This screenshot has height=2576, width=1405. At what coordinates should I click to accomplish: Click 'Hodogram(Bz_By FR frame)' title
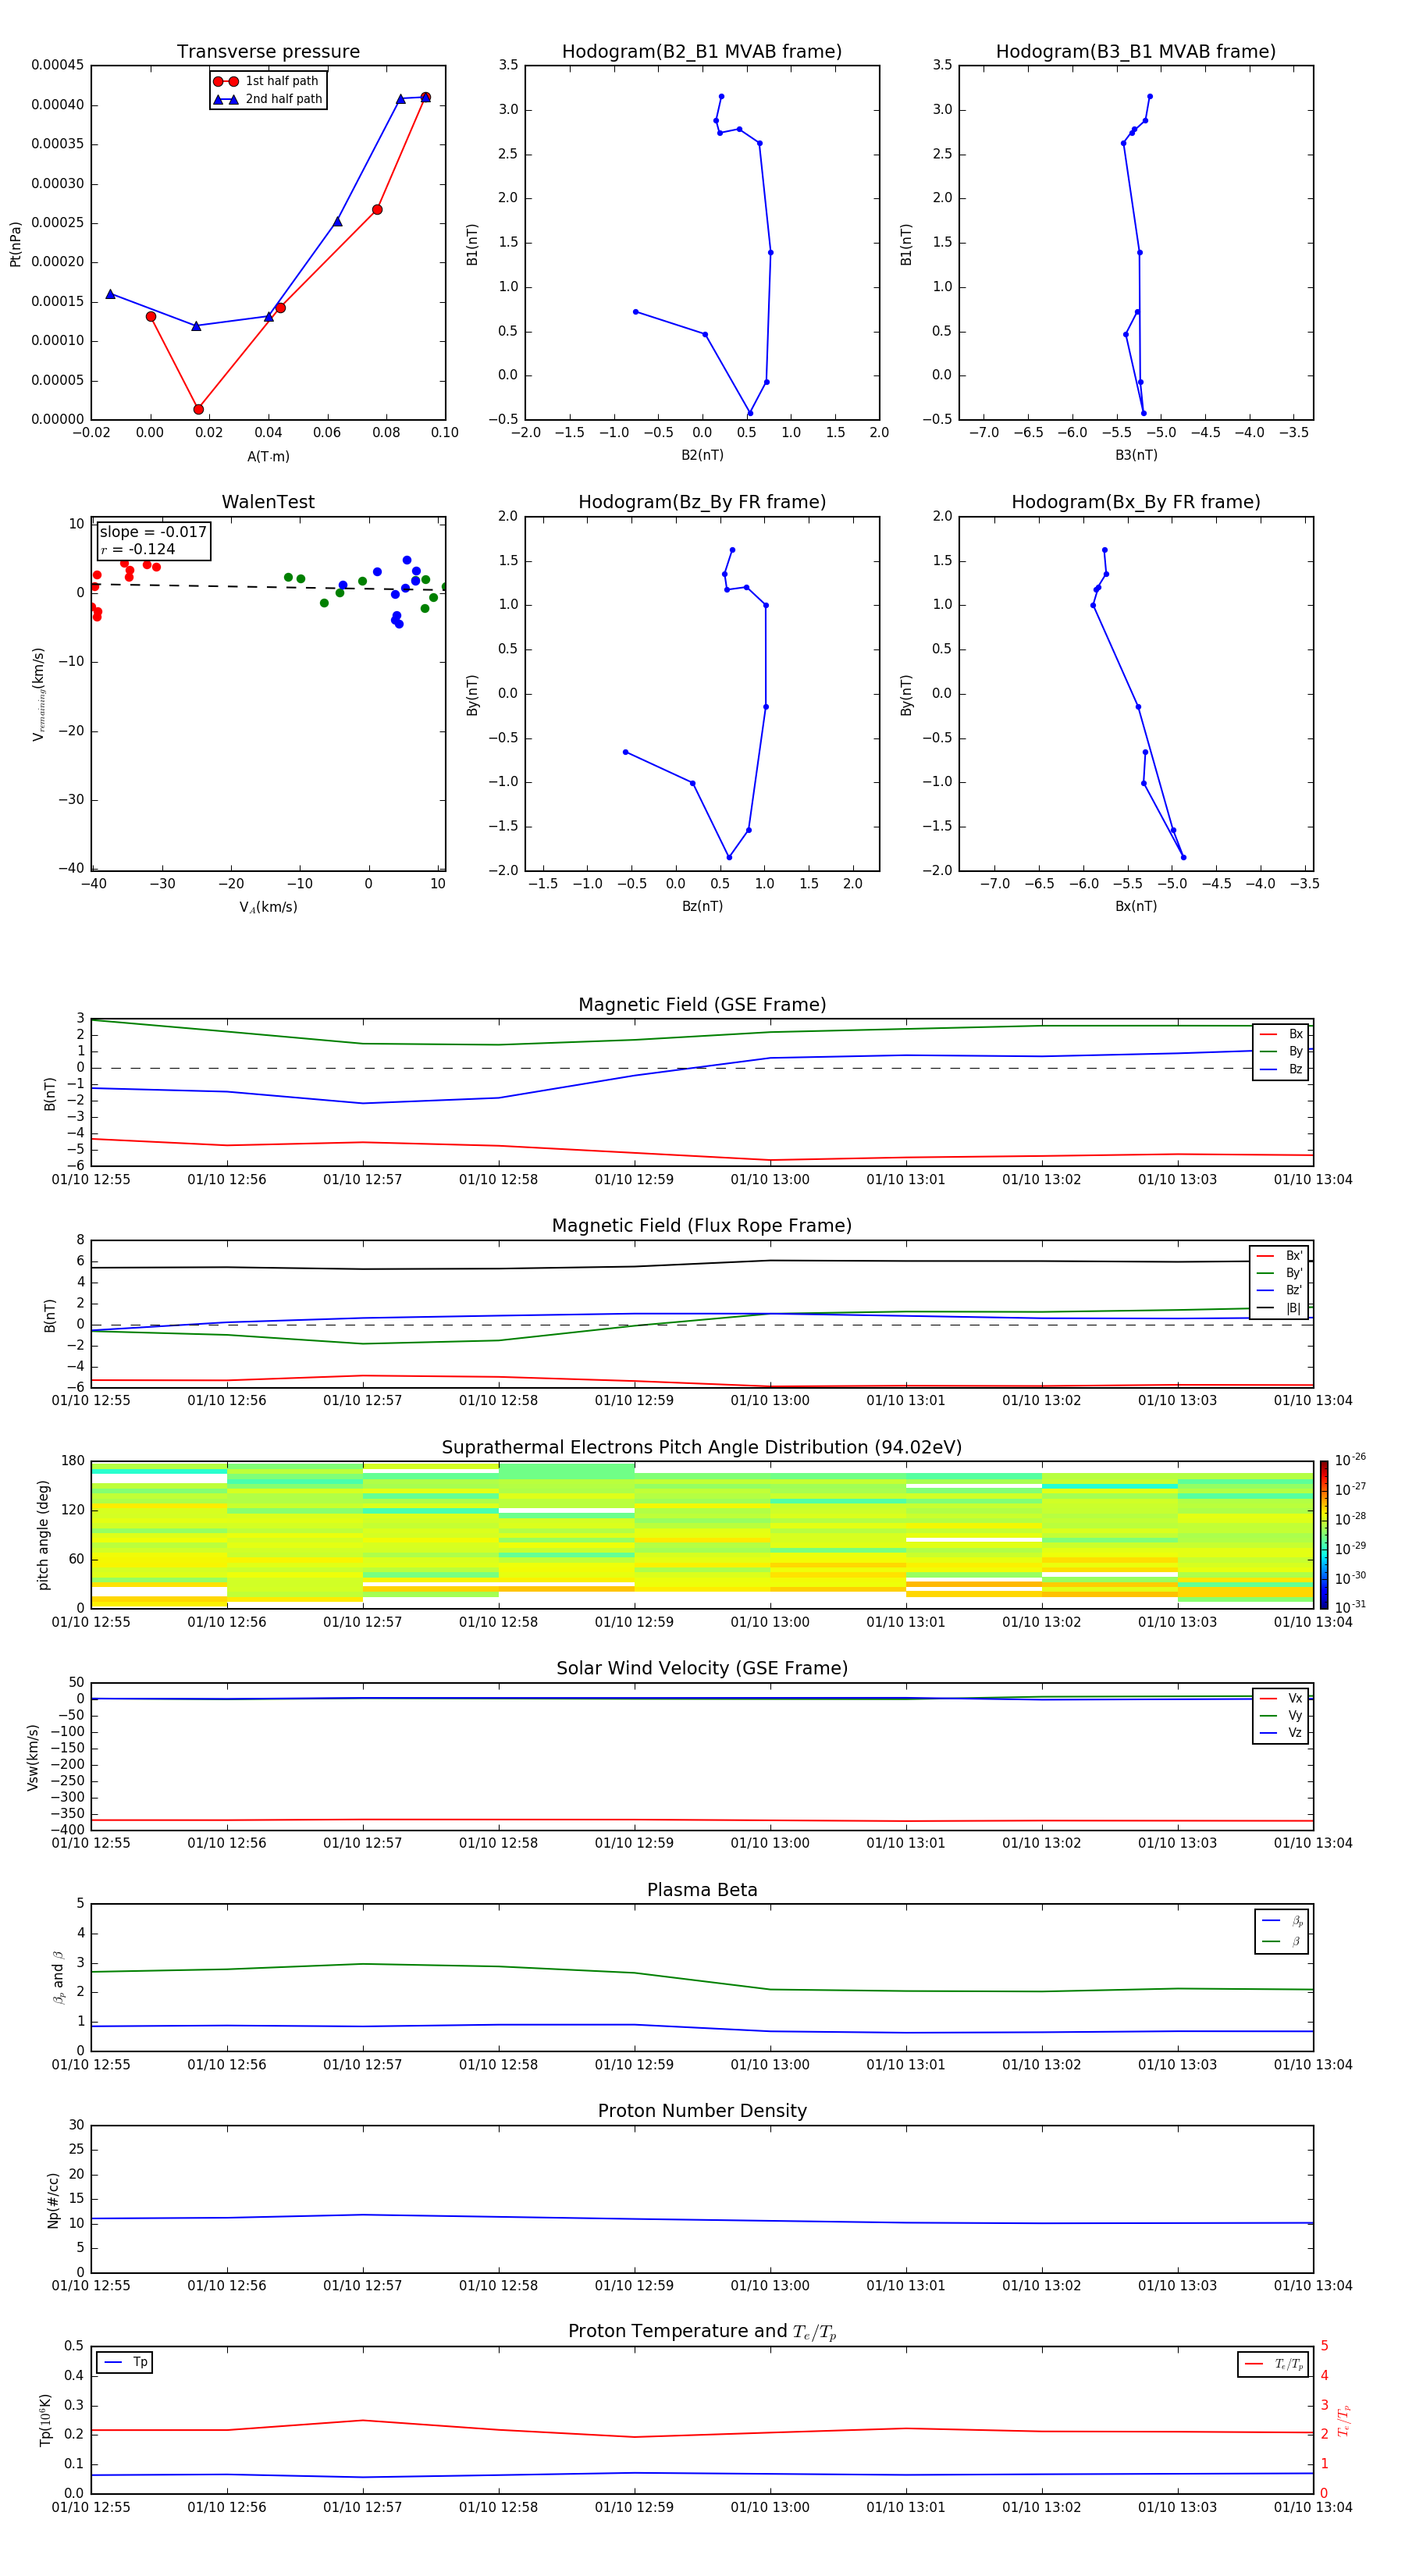tap(702, 502)
